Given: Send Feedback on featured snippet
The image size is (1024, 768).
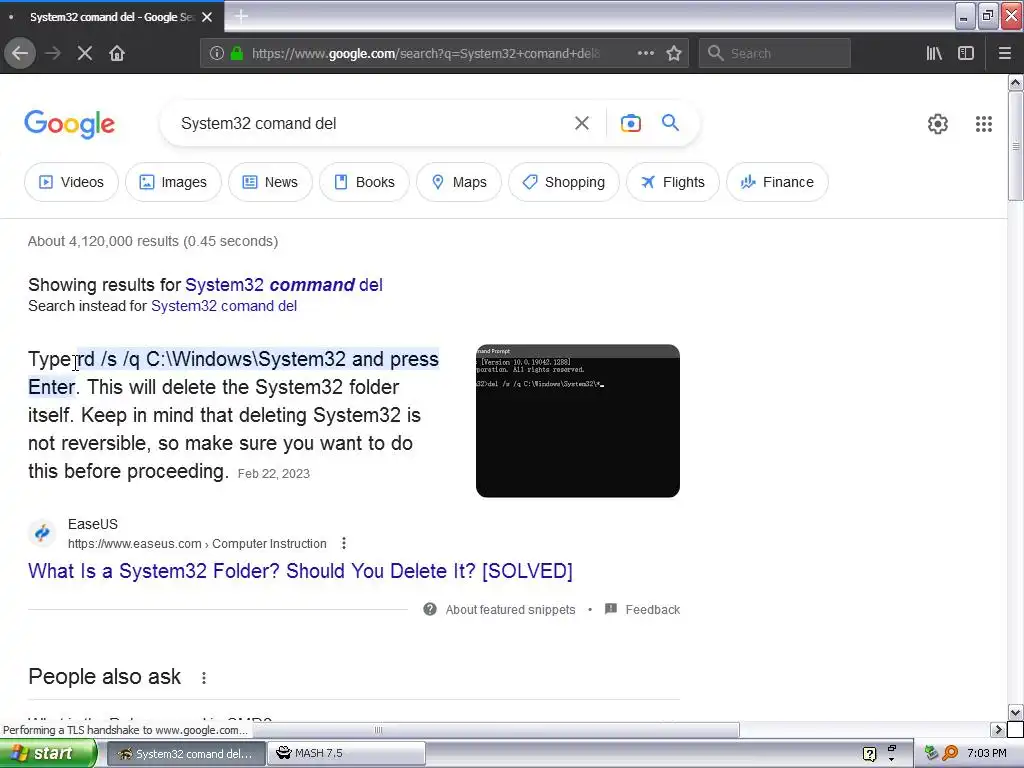Looking at the screenshot, I should point(652,609).
